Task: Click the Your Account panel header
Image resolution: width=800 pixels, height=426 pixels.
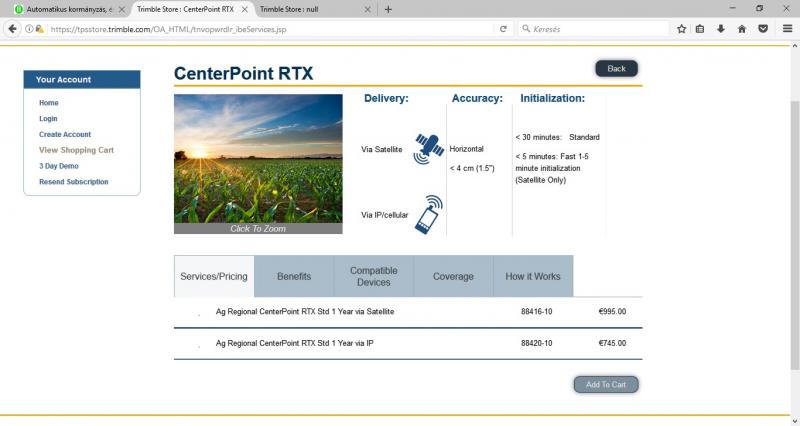Action: 82,80
